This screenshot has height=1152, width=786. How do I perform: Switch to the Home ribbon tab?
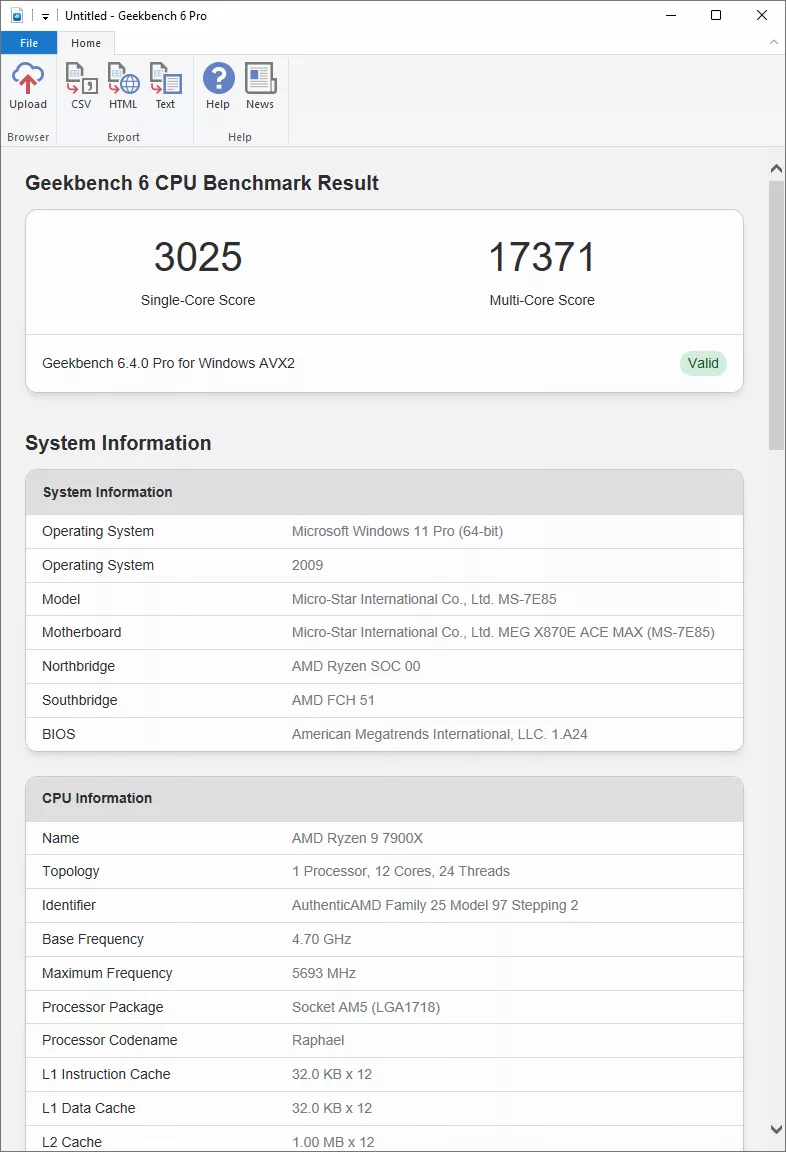click(86, 43)
